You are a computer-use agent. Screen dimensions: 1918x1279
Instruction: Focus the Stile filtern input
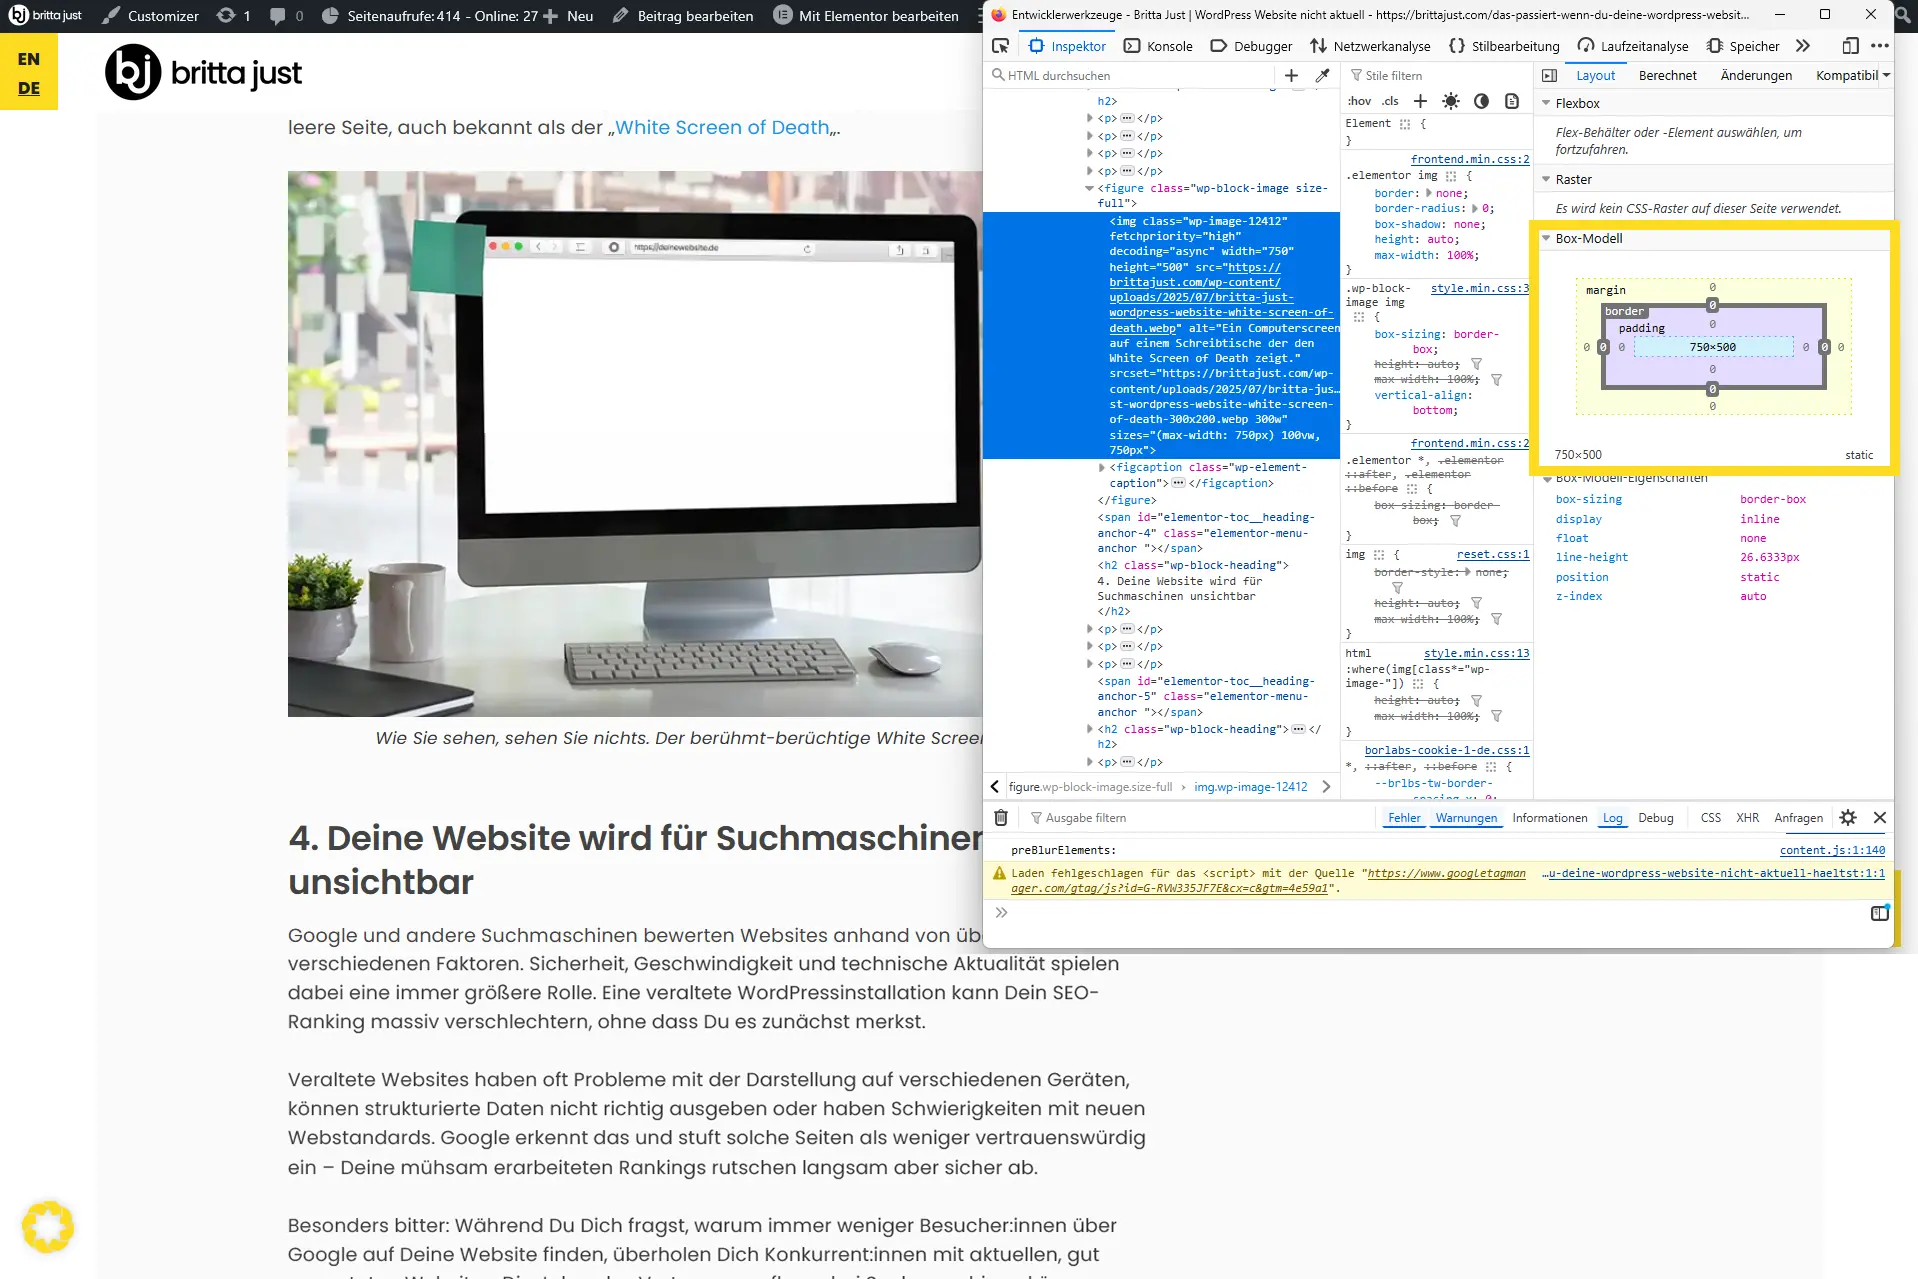(x=1436, y=75)
